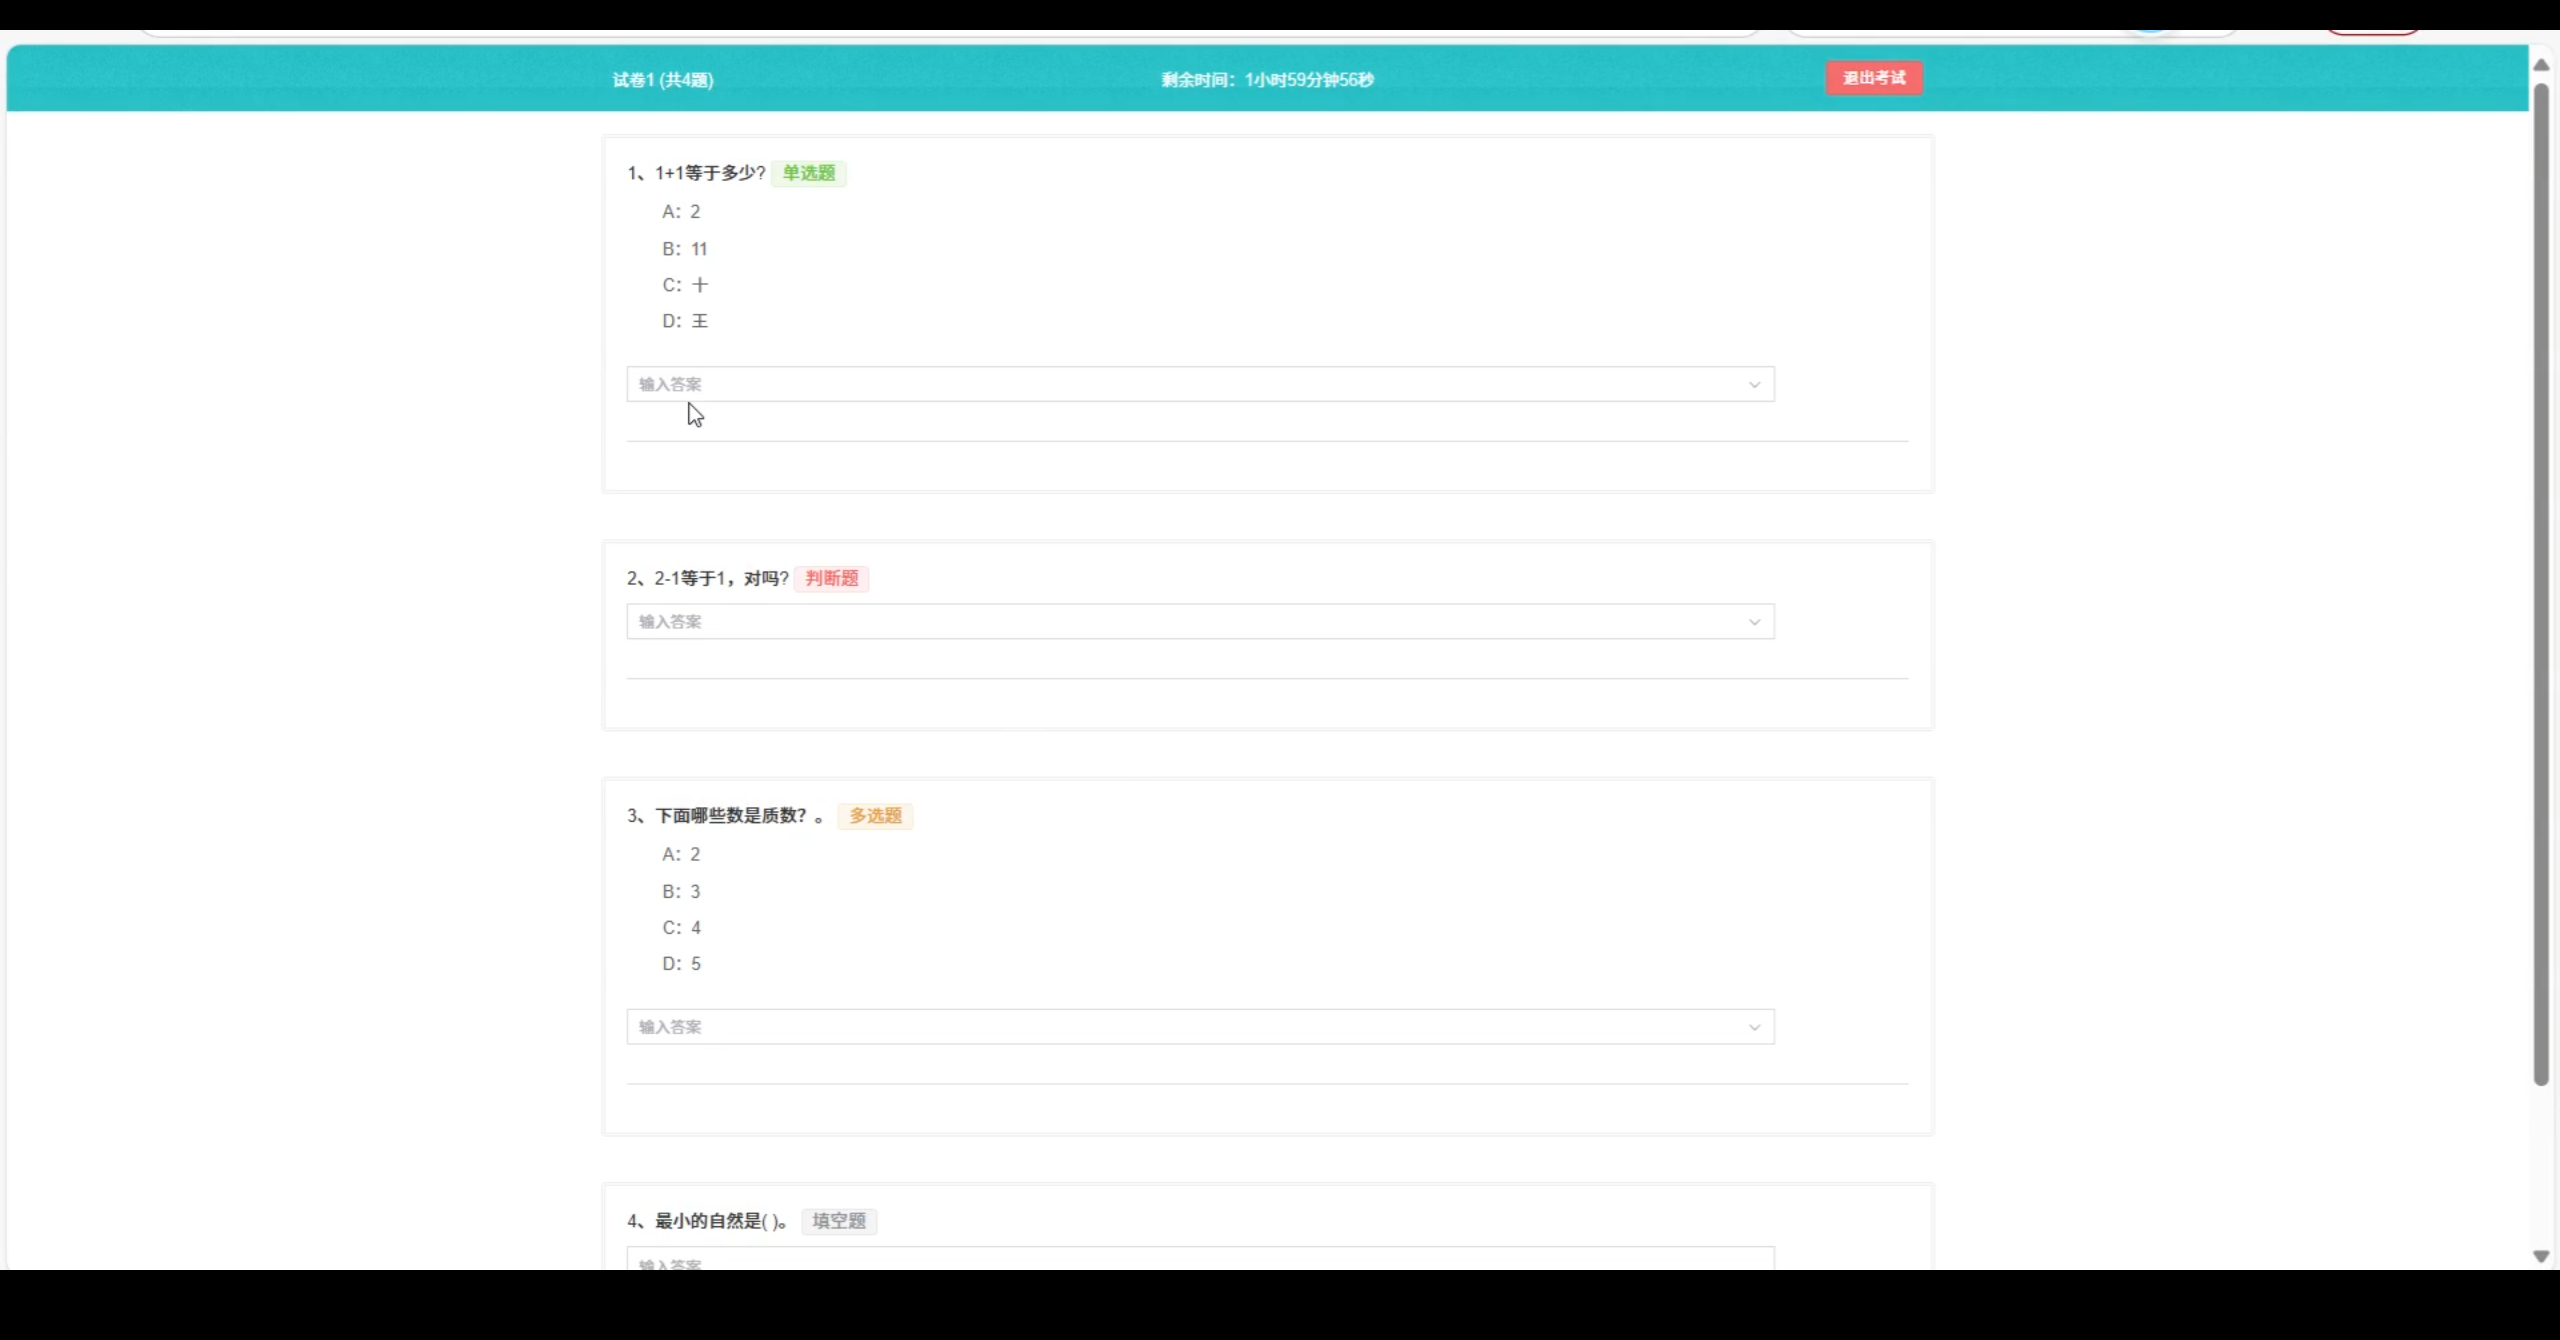Expand the chevron on question 1 answer selector
Screen dimensions: 2560x1340
[x=1756, y=384]
